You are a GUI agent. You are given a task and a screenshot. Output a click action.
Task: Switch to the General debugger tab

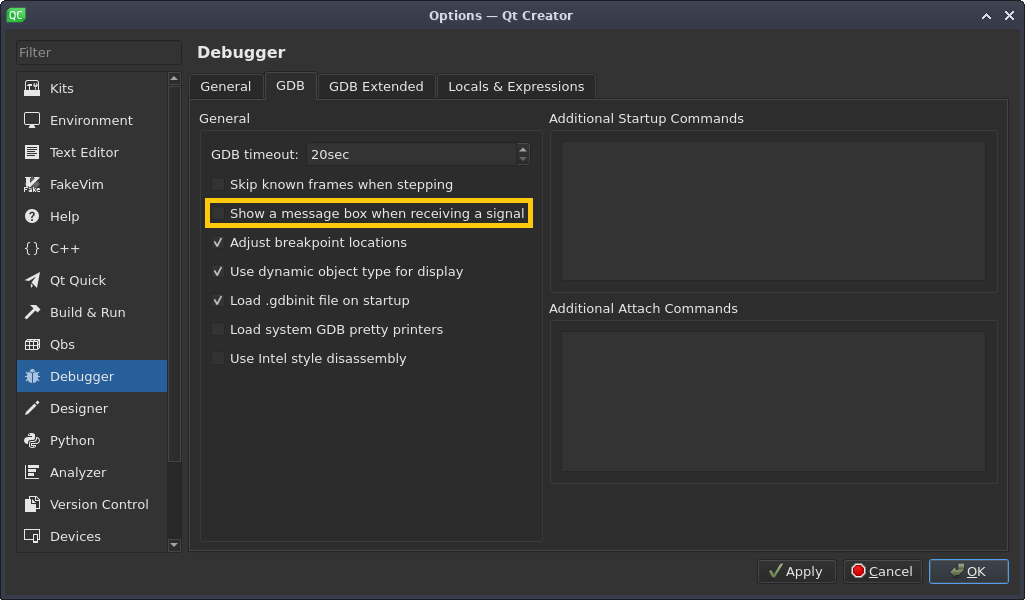[226, 86]
